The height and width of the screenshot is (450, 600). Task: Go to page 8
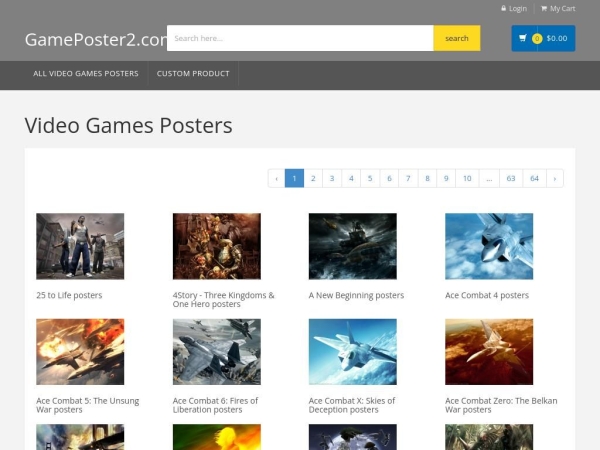click(427, 178)
